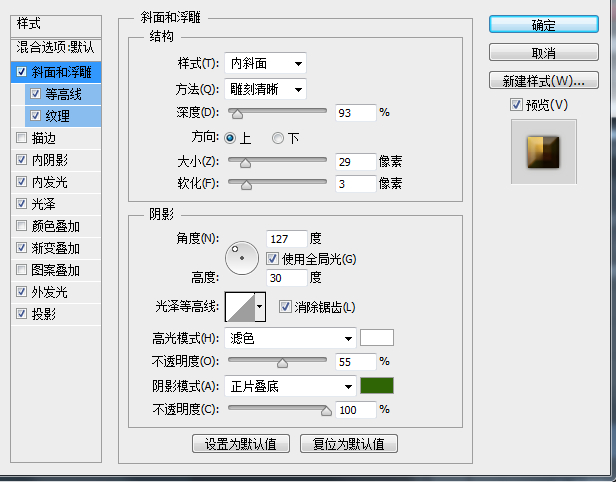Open 内阴影 settings panel
This screenshot has height=482, width=616.
[x=50, y=160]
